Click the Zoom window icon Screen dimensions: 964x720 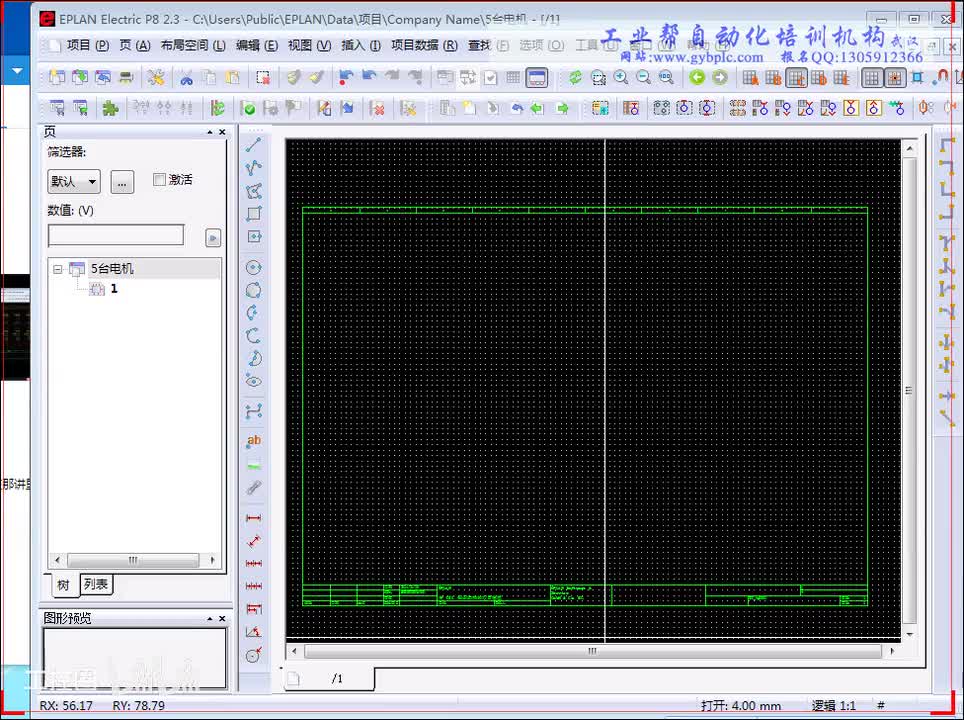[598, 78]
